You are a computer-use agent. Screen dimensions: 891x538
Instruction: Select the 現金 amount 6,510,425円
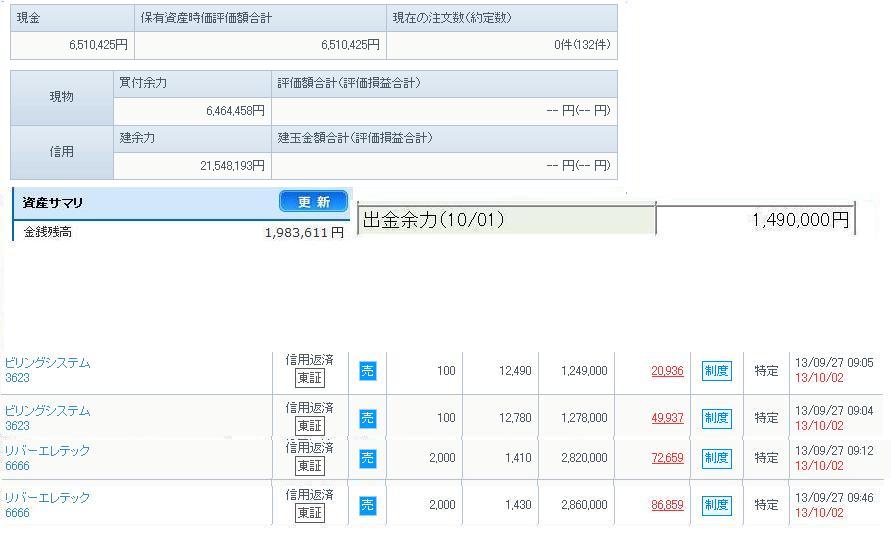click(x=98, y=45)
